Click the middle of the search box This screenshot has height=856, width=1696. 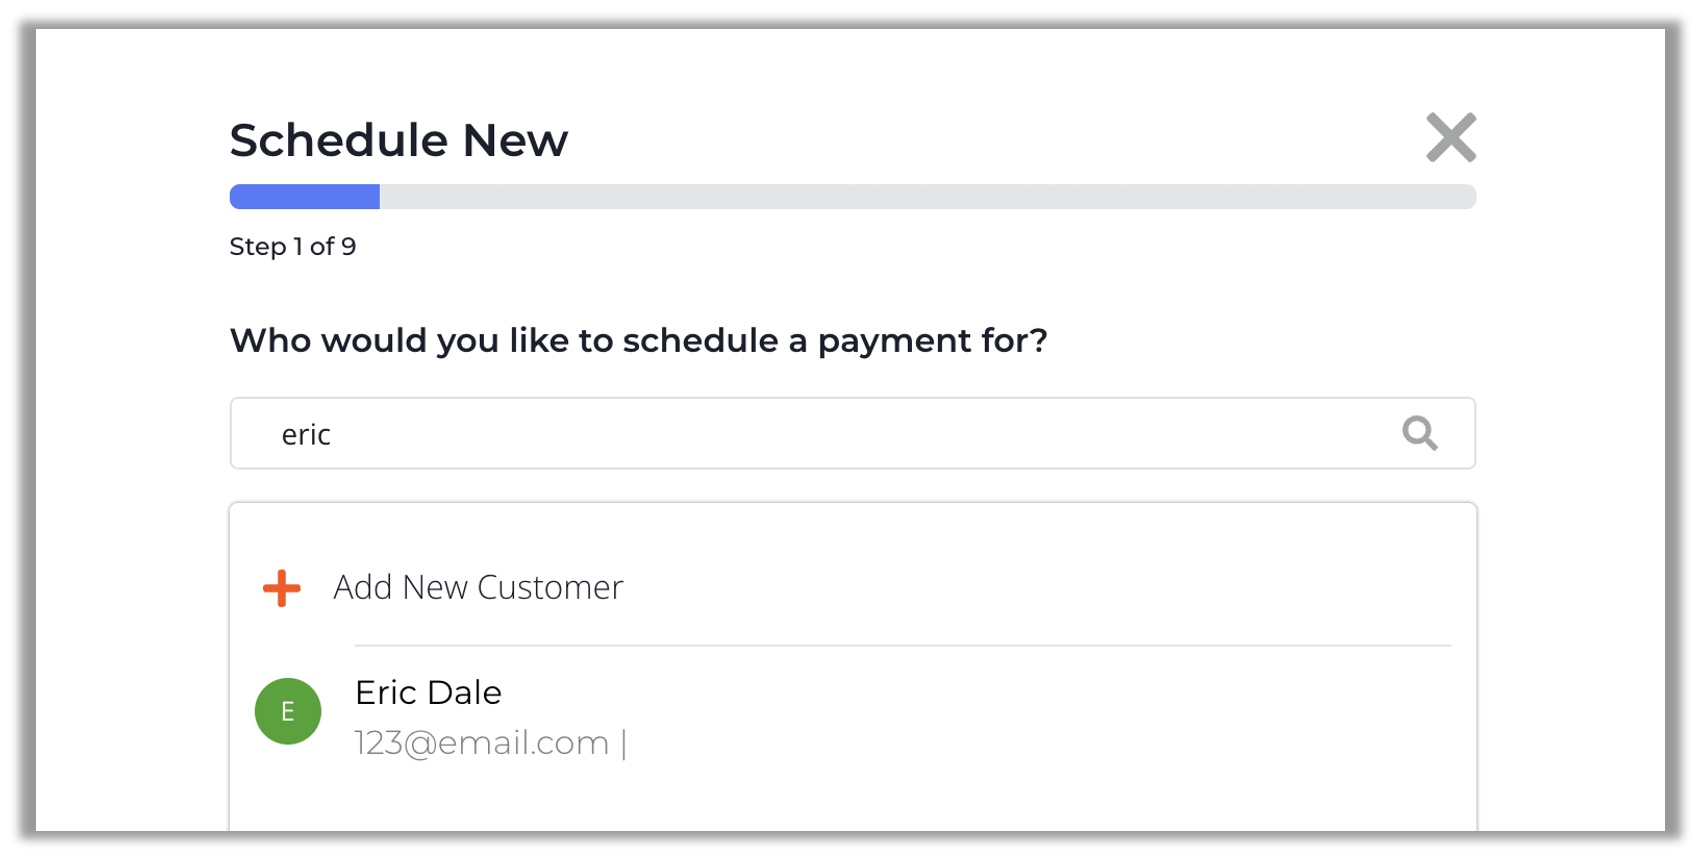(853, 433)
